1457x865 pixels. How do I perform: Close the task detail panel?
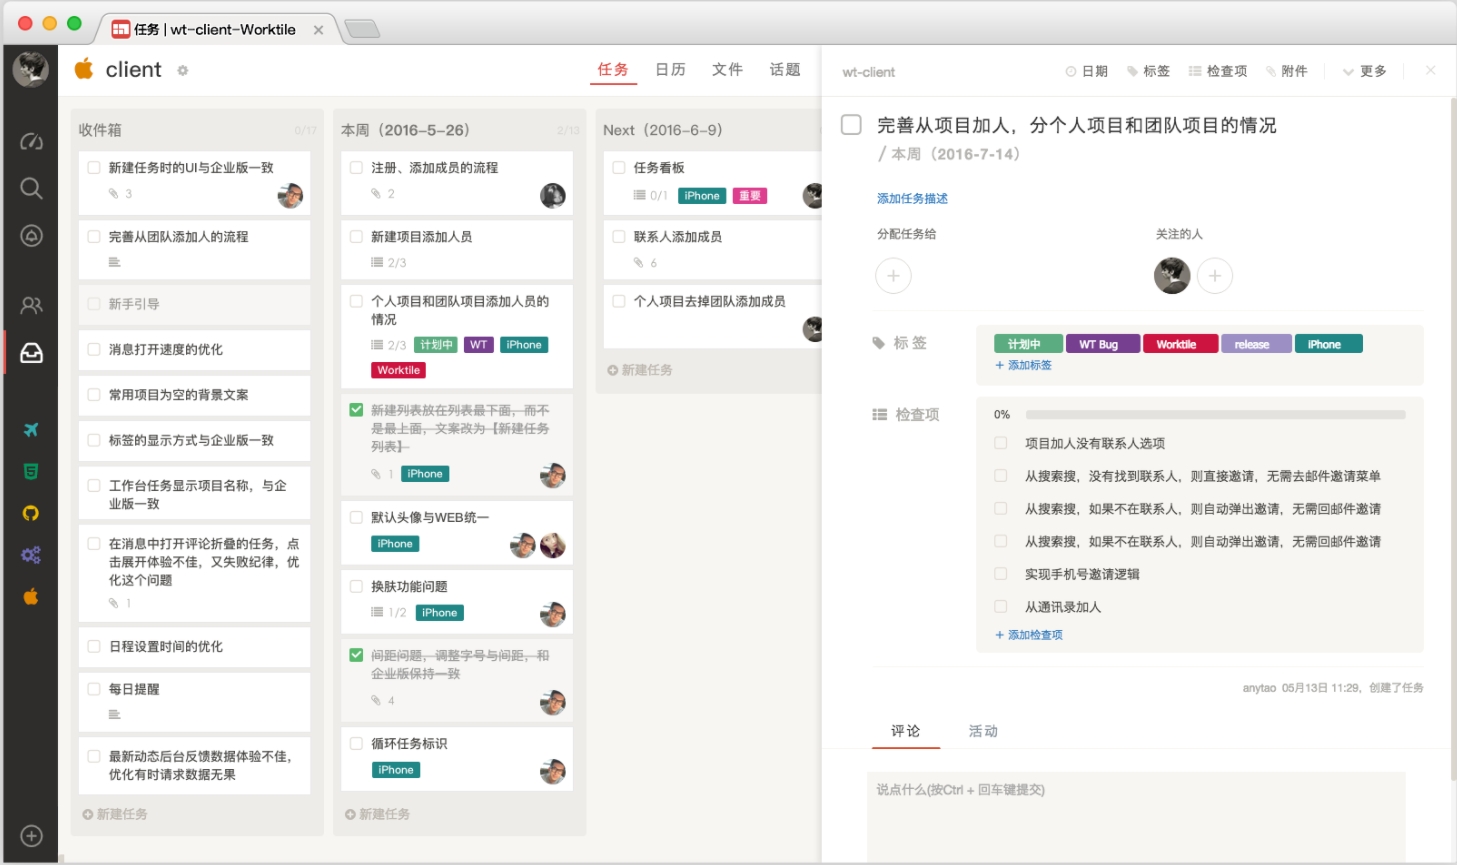(1431, 70)
